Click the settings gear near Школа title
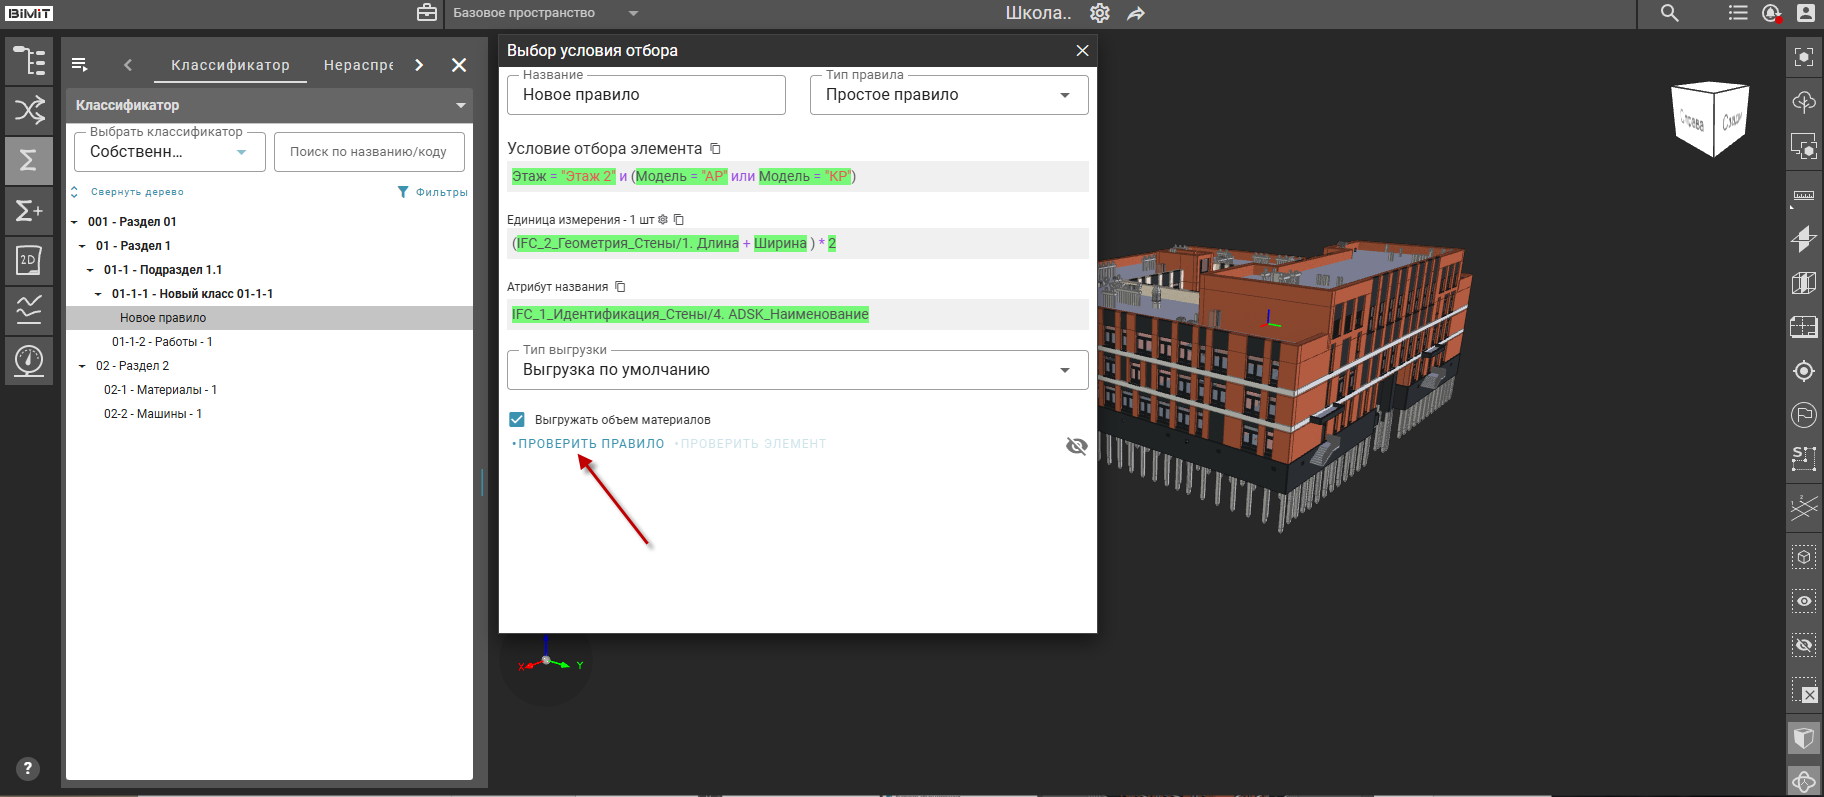 [1099, 13]
